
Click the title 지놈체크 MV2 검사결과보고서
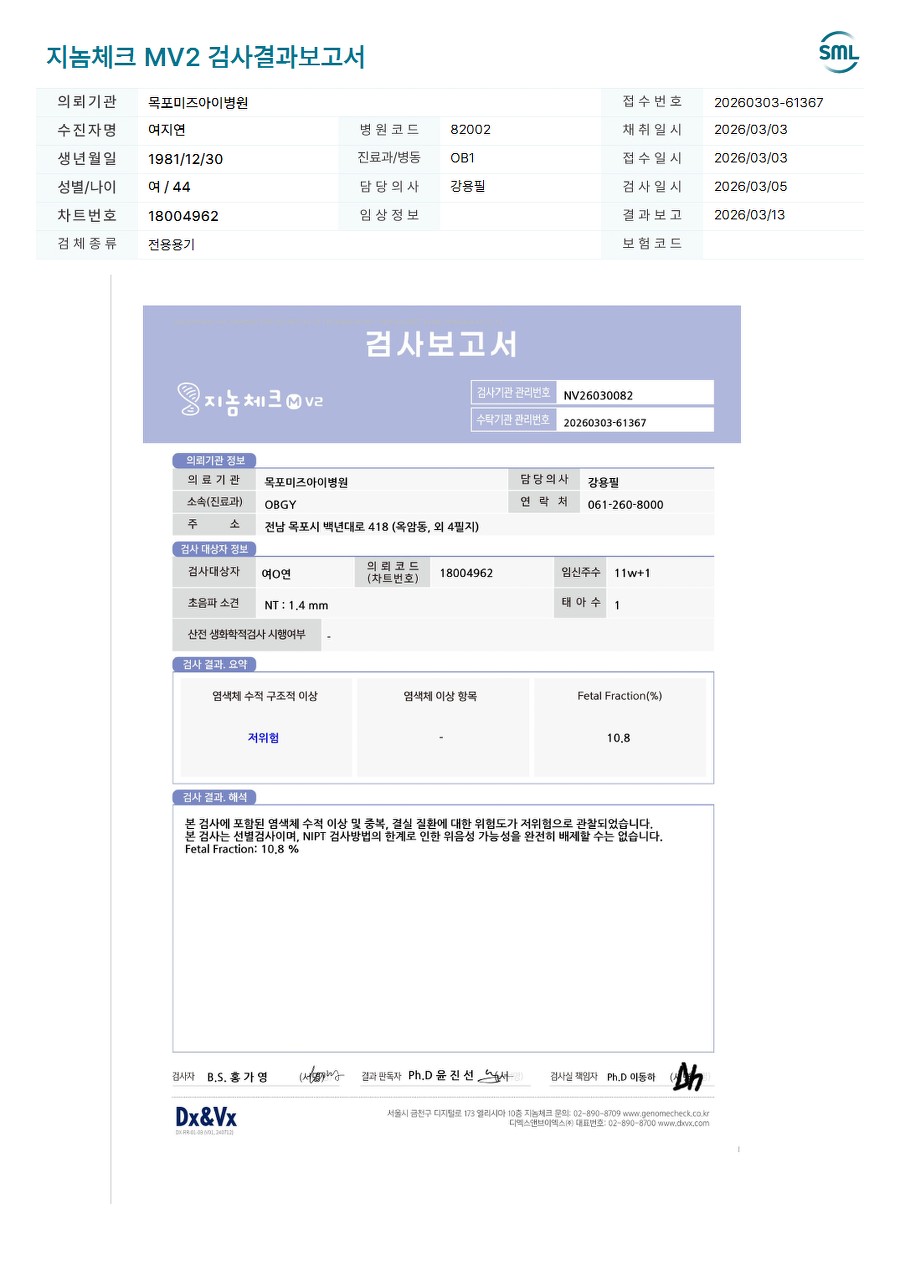coord(205,57)
